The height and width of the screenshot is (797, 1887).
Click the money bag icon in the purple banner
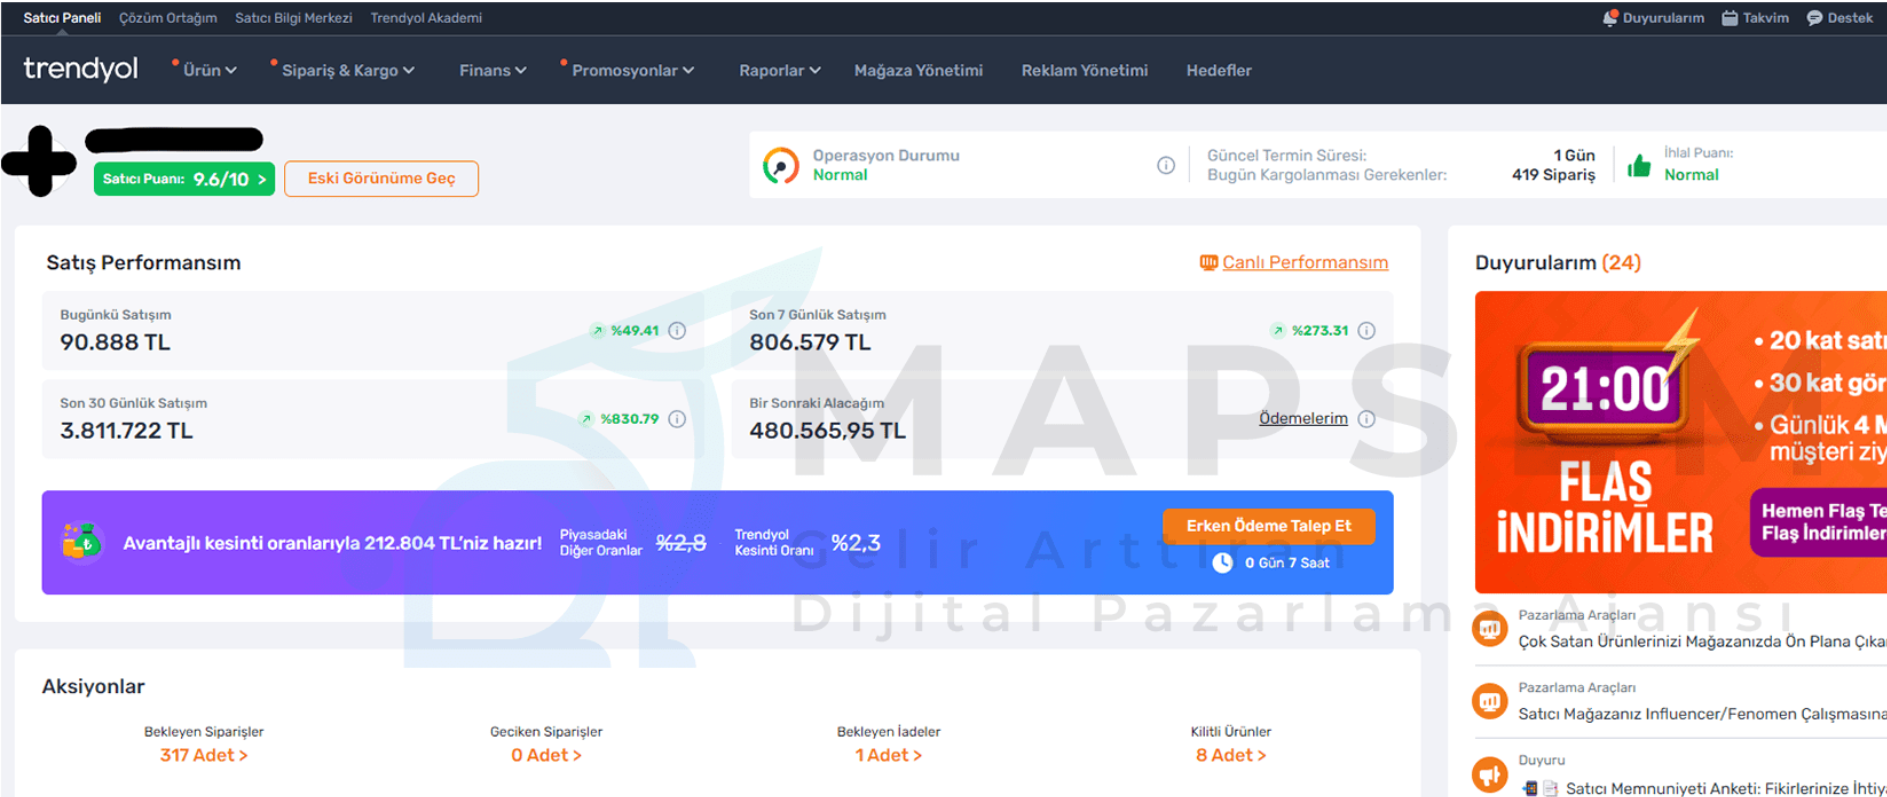pos(81,542)
